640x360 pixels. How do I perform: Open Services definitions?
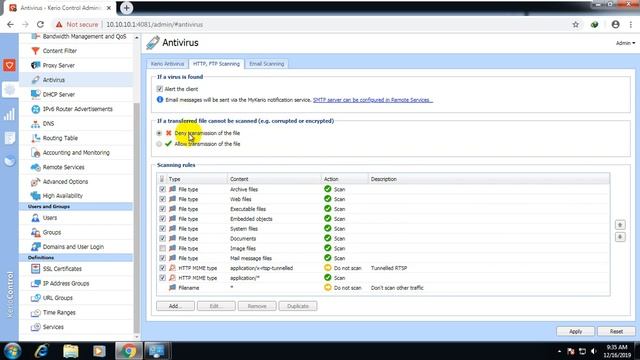(x=53, y=327)
